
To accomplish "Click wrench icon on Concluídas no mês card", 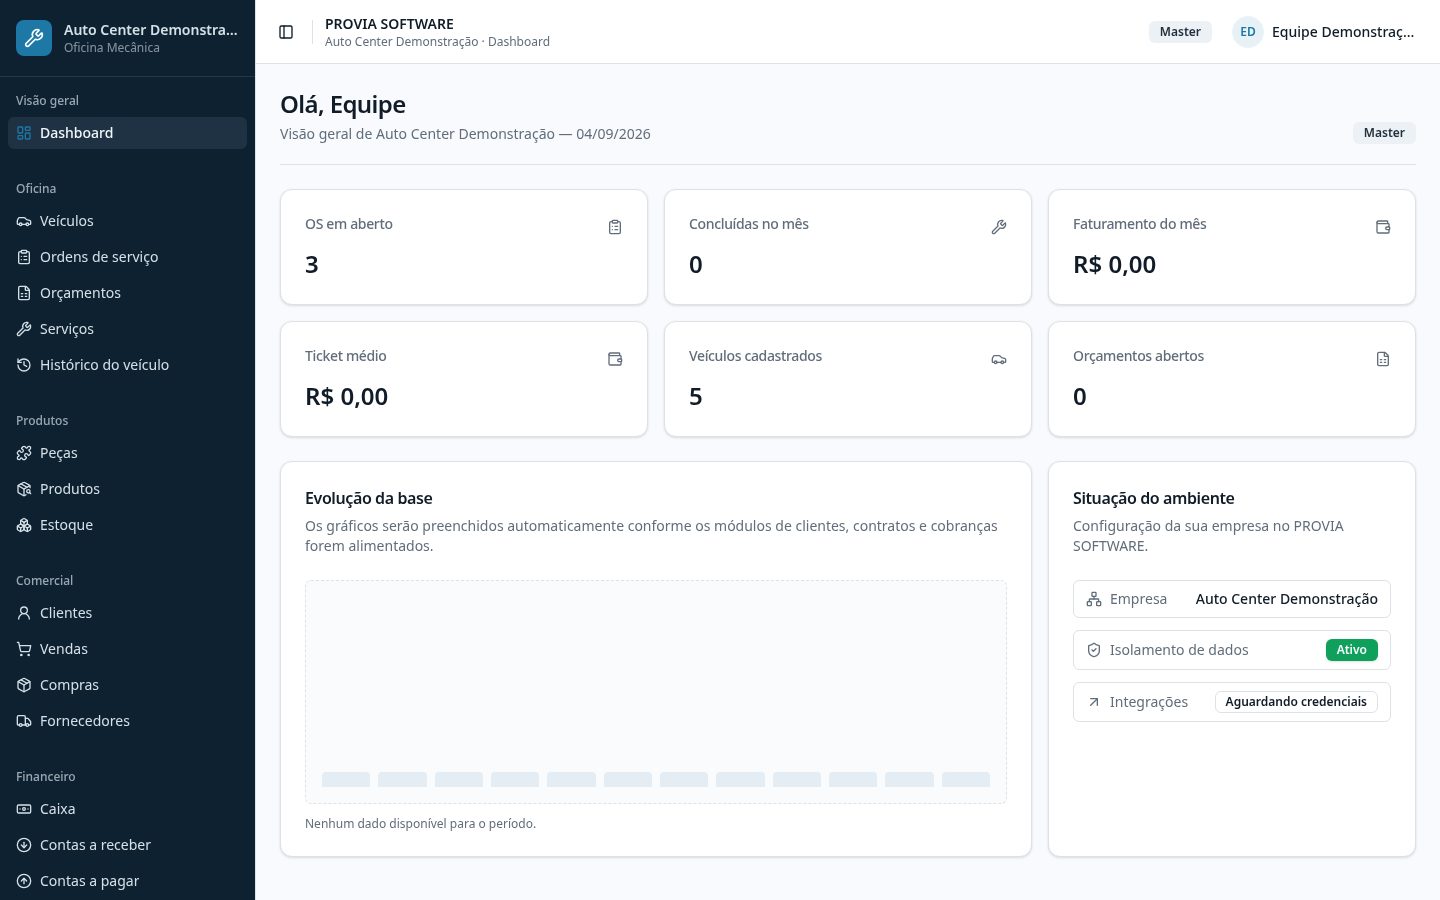I will click(x=999, y=227).
